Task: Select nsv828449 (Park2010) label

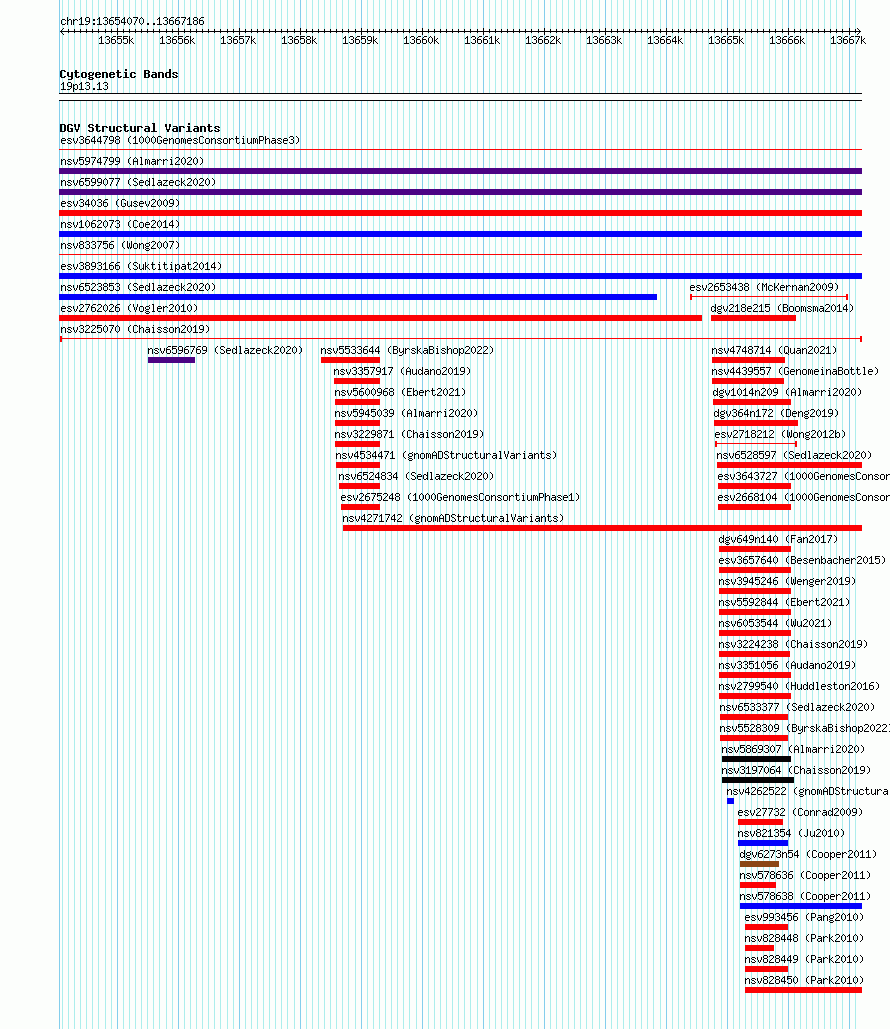Action: point(804,959)
